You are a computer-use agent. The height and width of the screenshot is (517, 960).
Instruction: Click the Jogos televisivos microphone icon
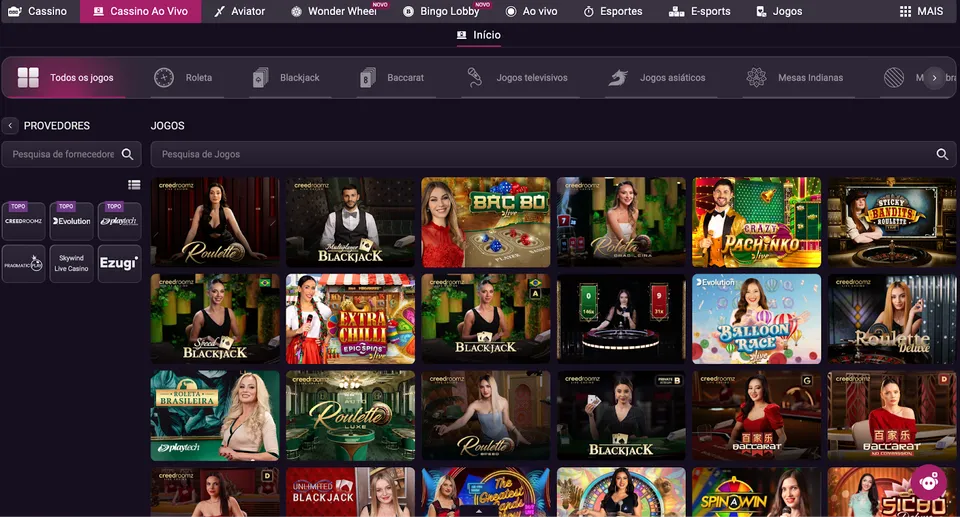[x=474, y=78]
